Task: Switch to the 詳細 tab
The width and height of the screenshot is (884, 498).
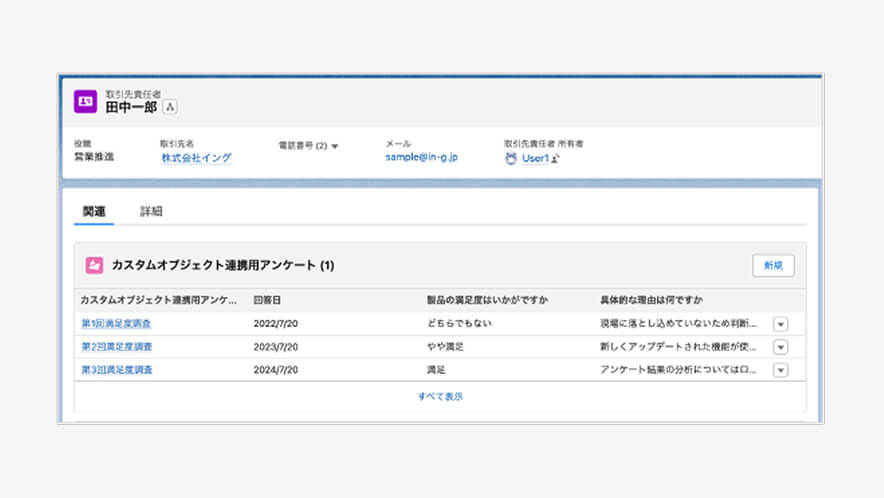Action: 151,211
